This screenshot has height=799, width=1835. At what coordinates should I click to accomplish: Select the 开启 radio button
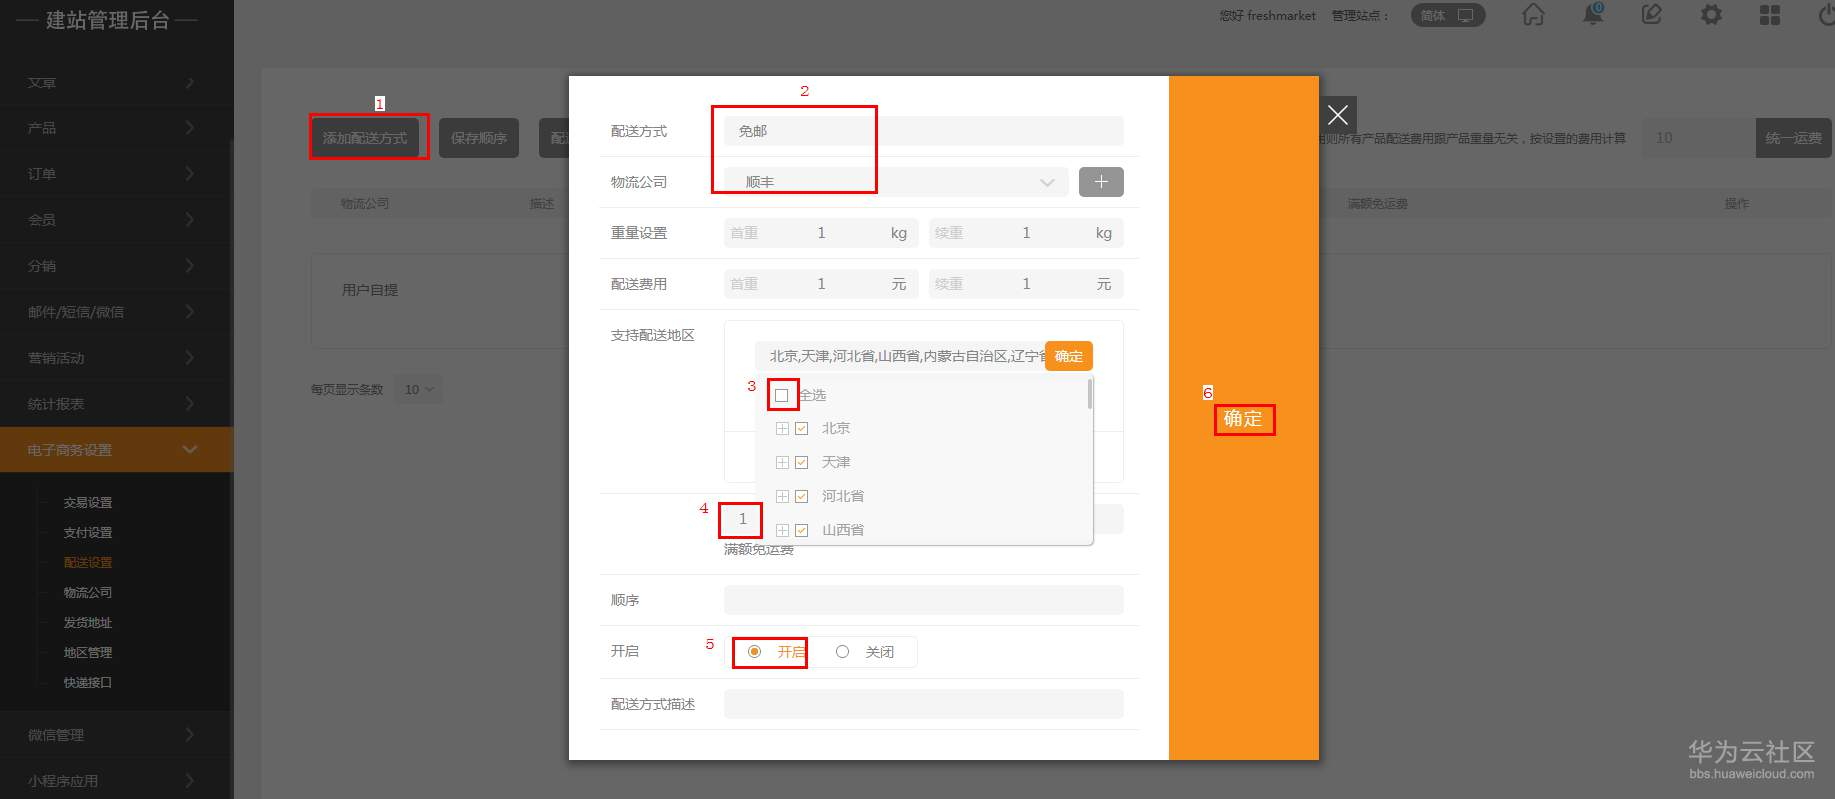pyautogui.click(x=755, y=651)
